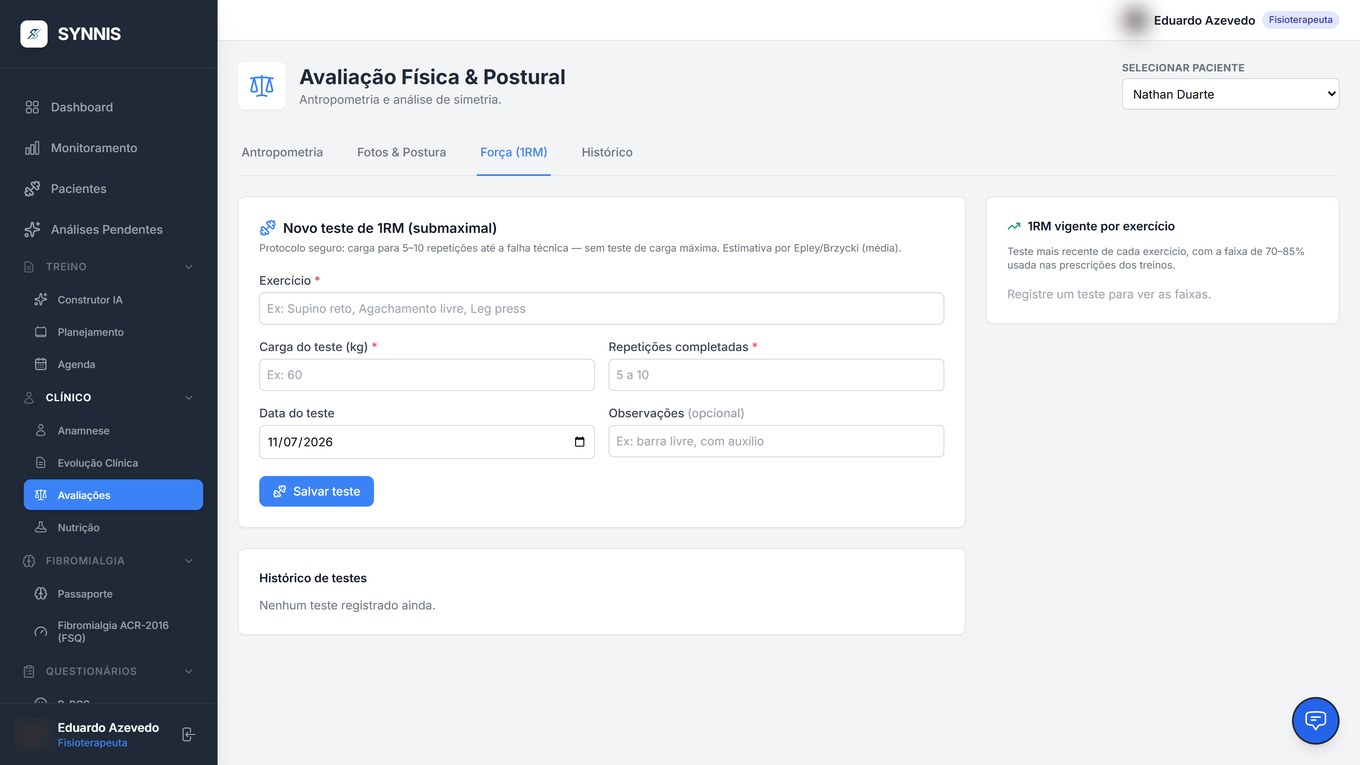Click the 'Histórico de testes' heading
Viewport: 1360px width, 765px height.
313,578
